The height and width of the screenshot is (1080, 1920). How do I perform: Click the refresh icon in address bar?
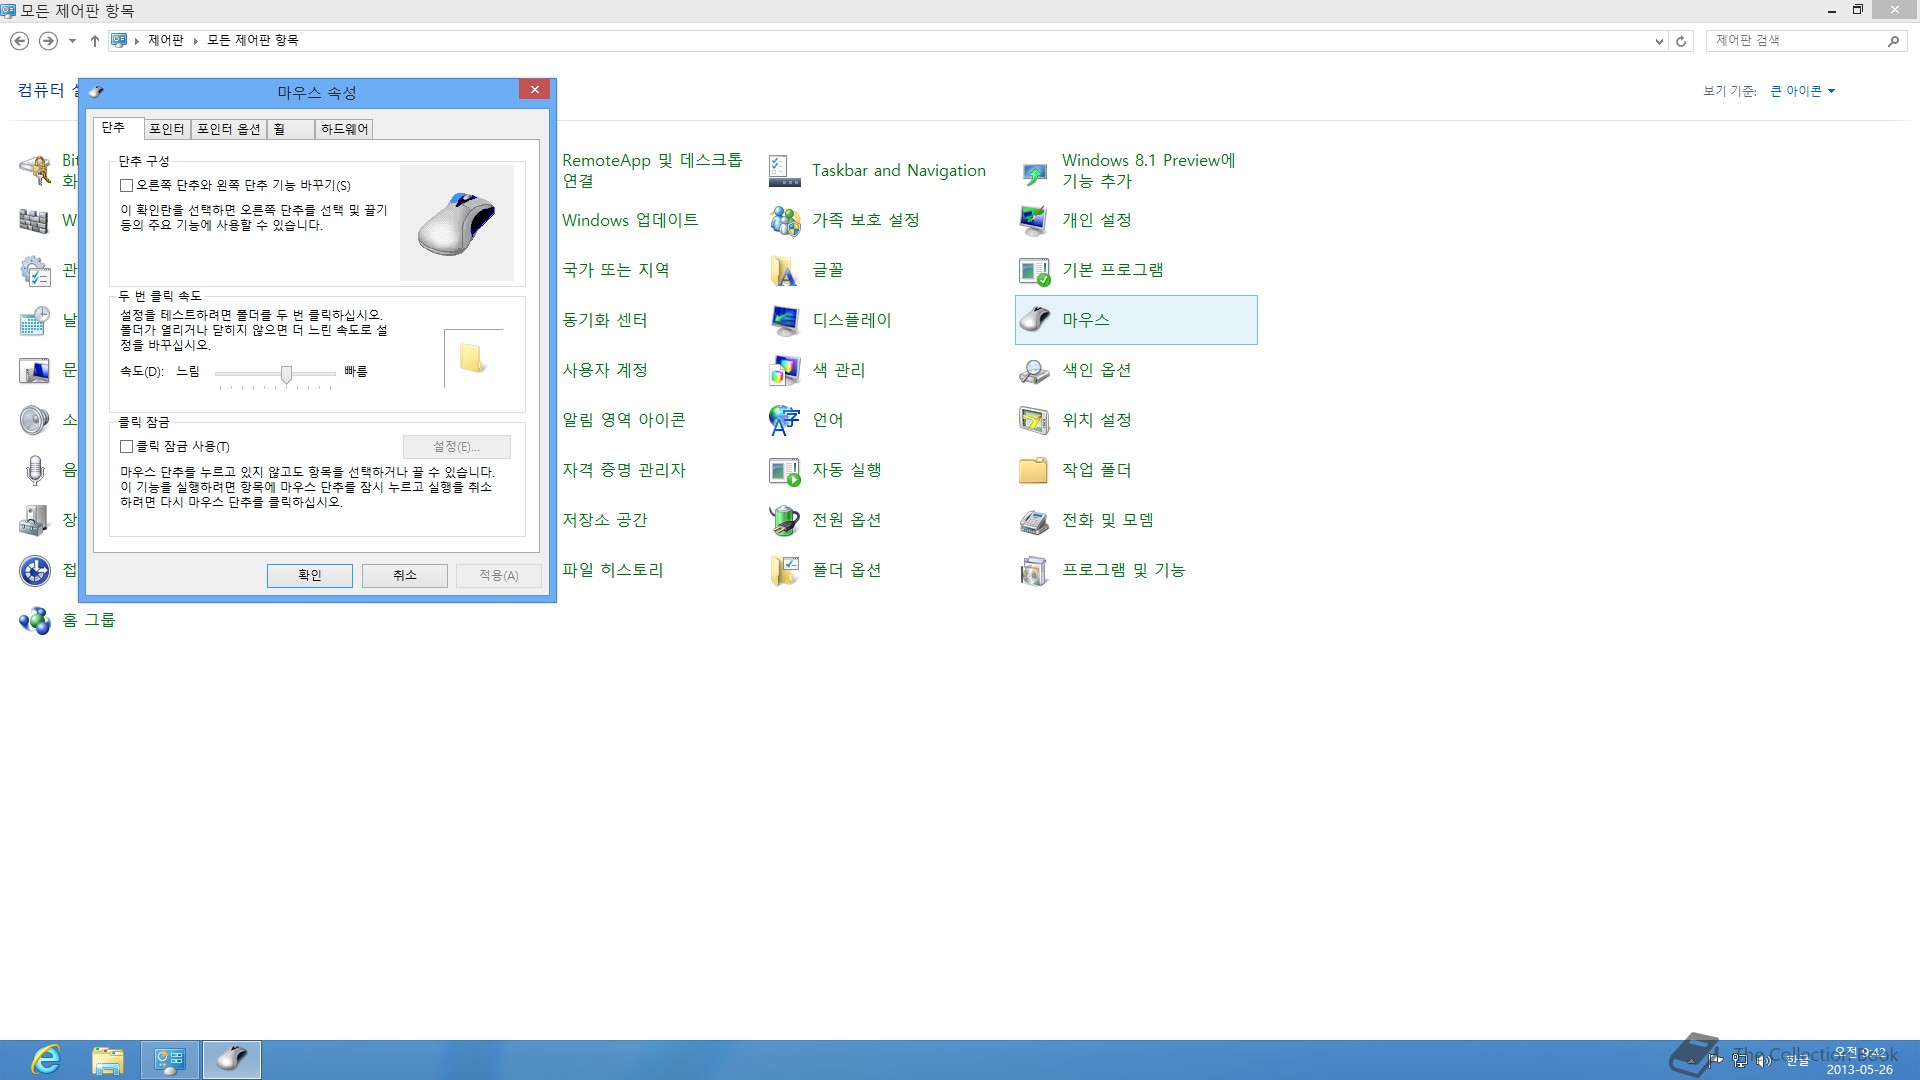point(1681,41)
